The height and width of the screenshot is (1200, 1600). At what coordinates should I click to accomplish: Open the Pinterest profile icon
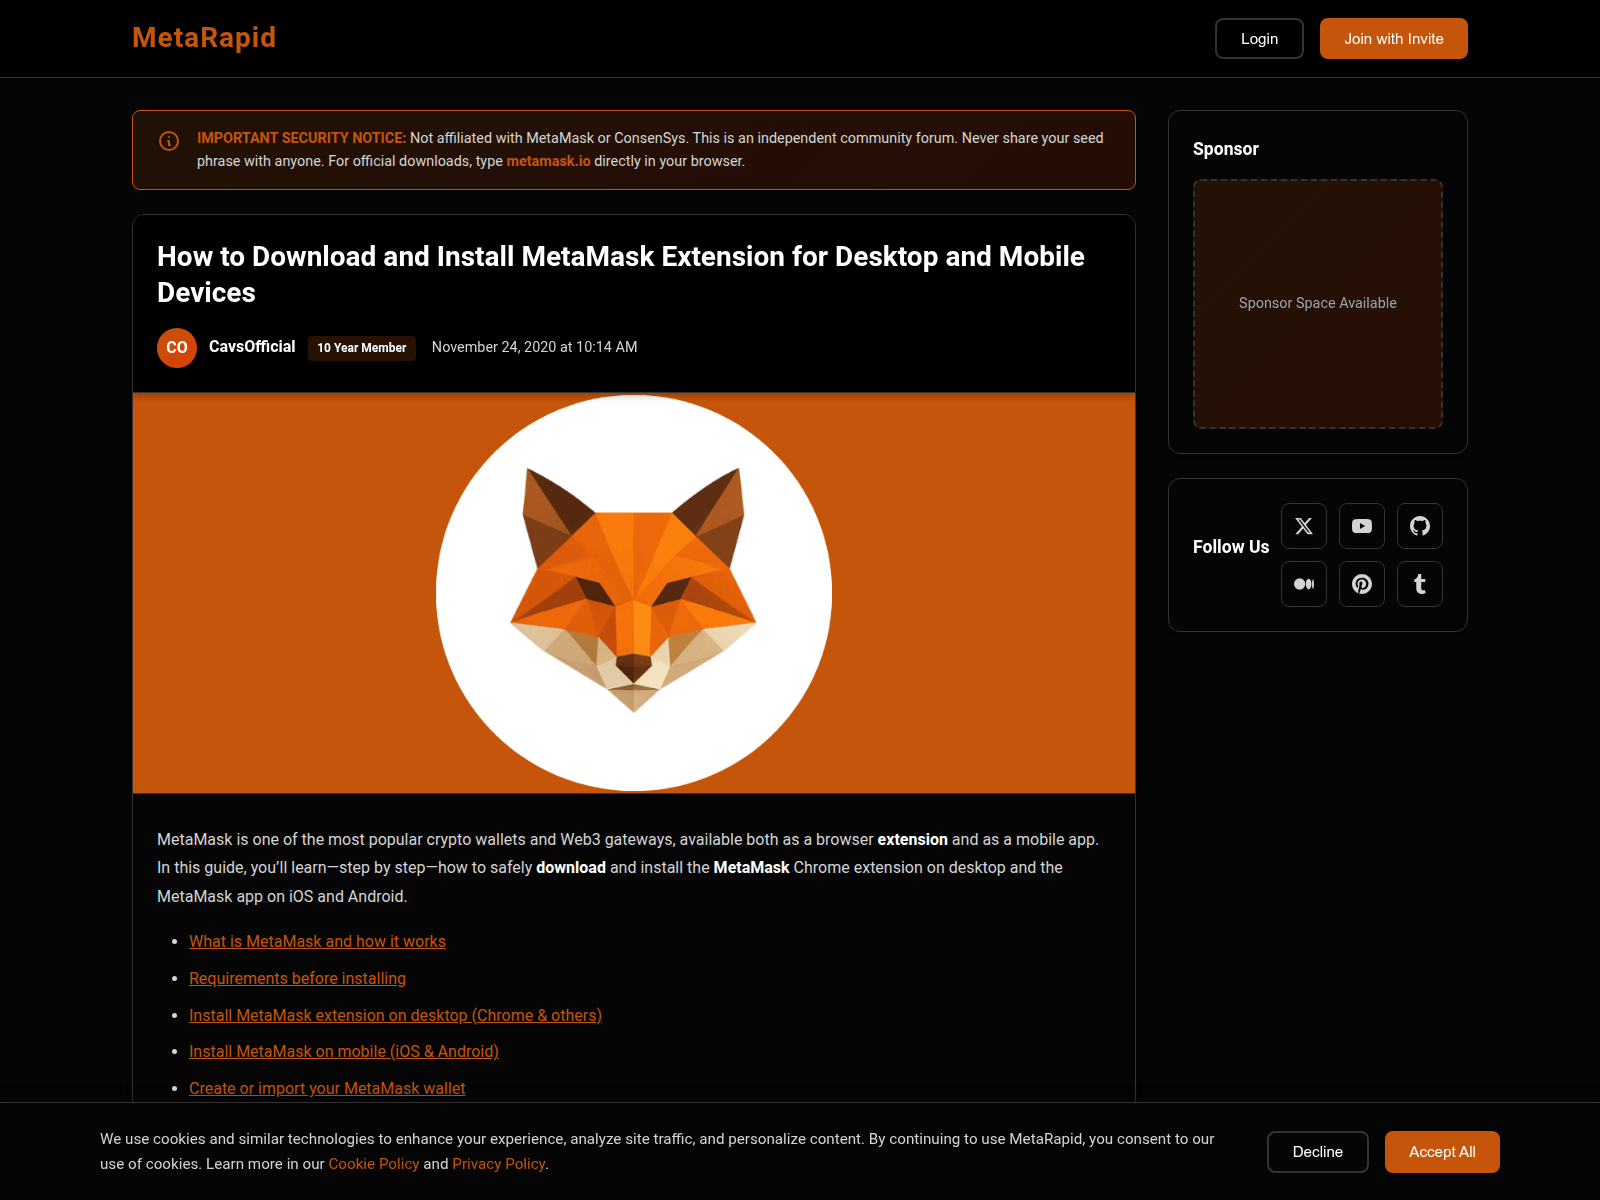[1362, 584]
